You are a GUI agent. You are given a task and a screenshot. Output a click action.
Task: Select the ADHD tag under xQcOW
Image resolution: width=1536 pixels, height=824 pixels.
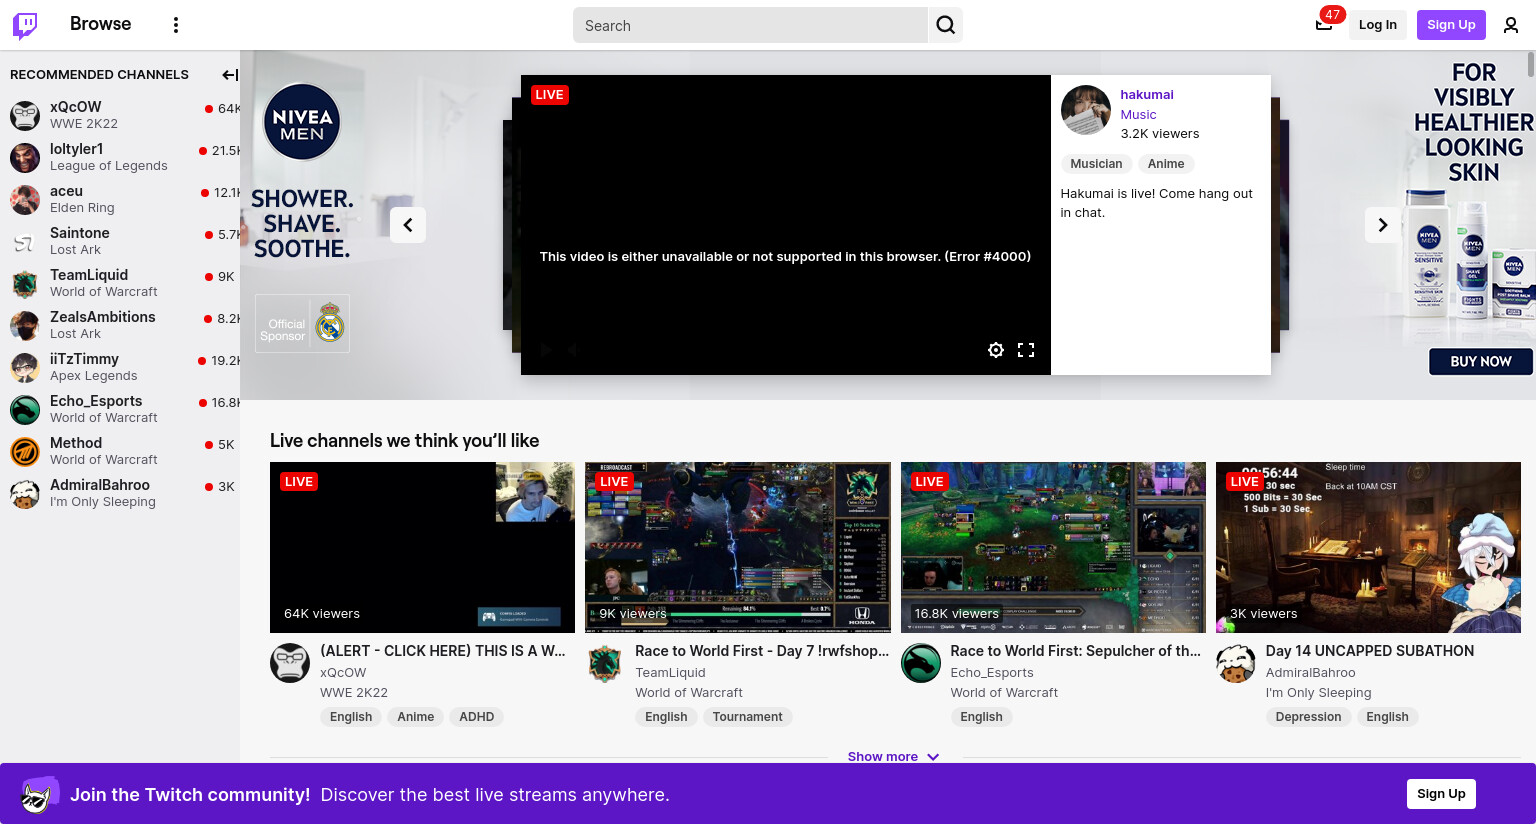coord(477,717)
